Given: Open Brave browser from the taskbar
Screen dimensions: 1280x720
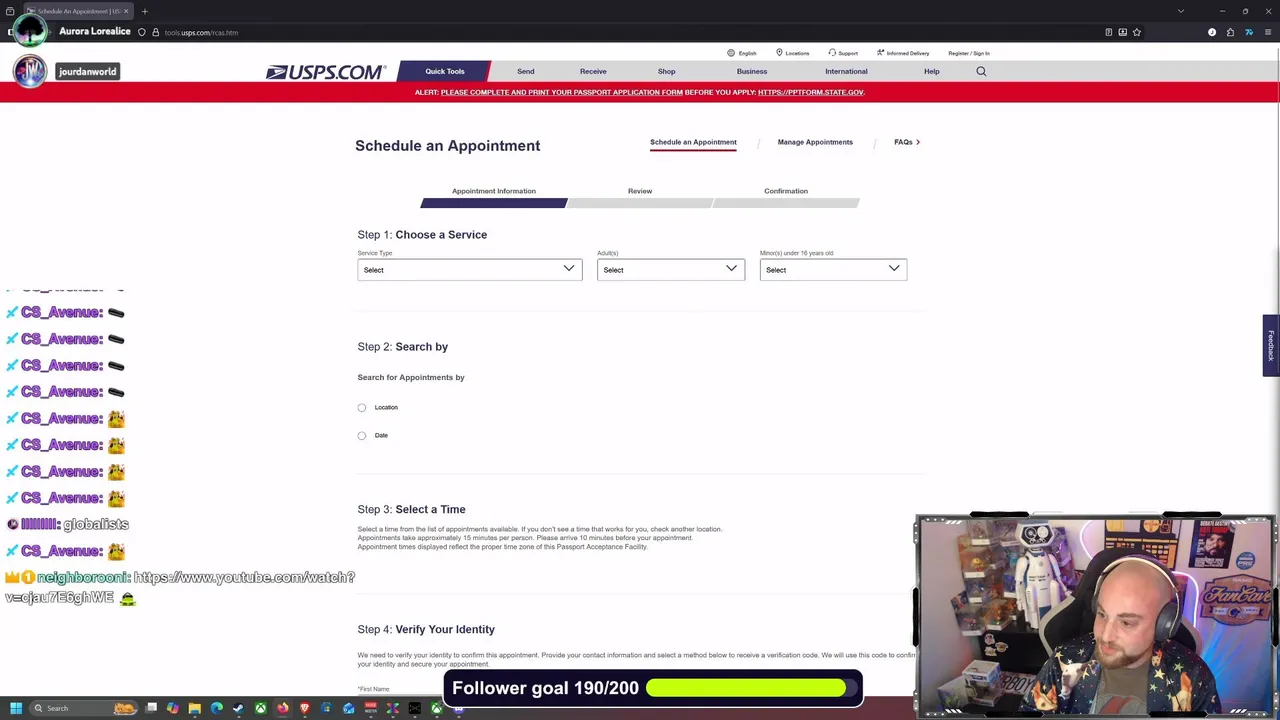Looking at the screenshot, I should 305,708.
